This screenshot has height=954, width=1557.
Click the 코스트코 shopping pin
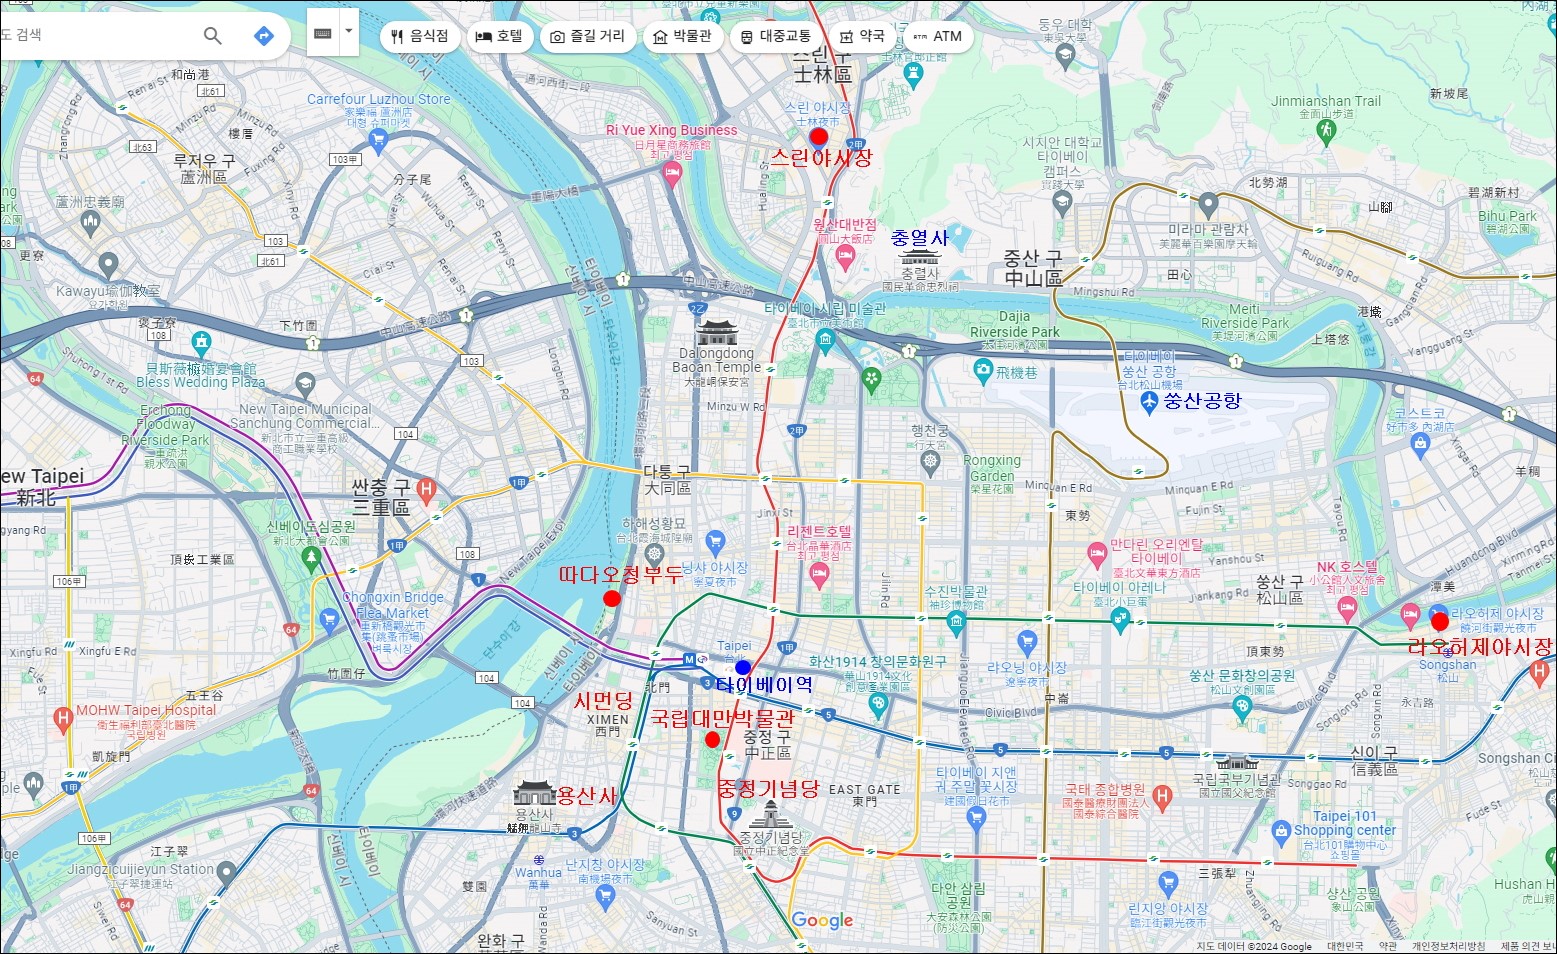point(1420,445)
